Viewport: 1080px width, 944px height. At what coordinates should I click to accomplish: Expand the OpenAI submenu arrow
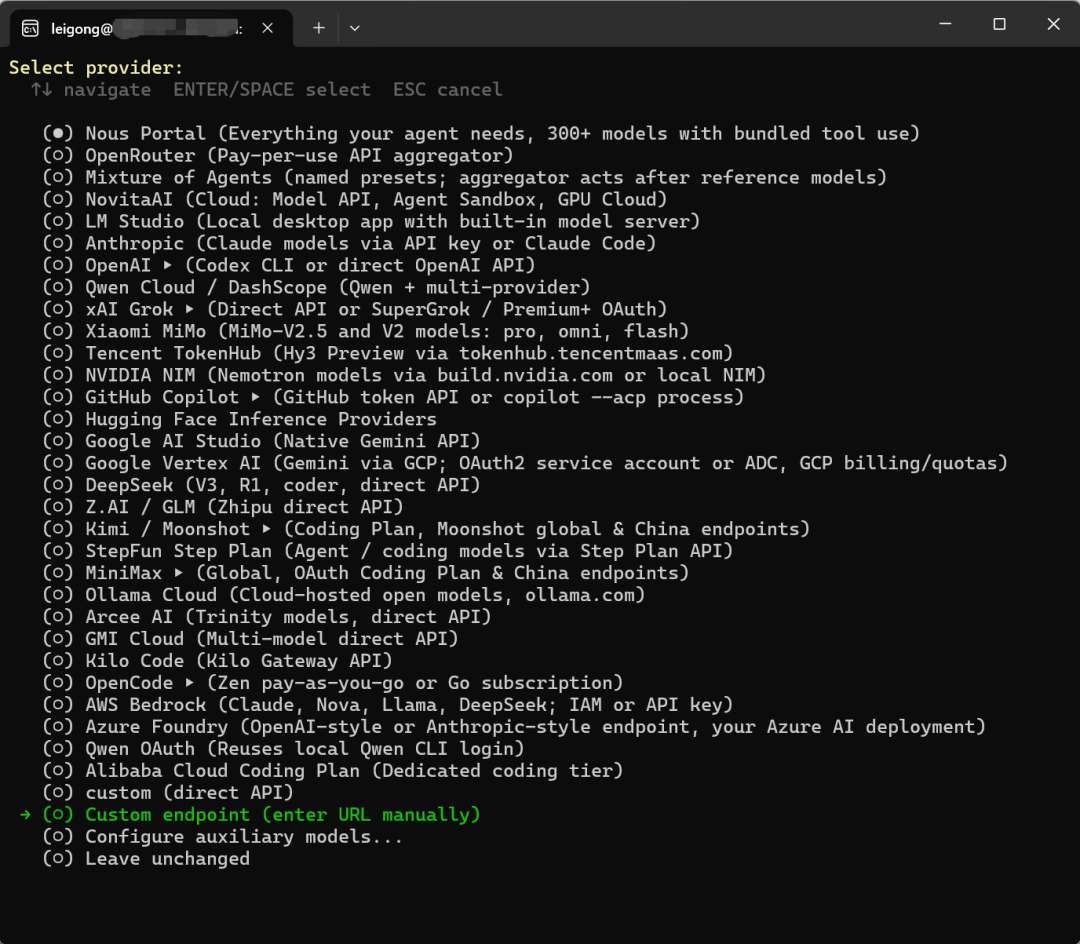click(167, 265)
